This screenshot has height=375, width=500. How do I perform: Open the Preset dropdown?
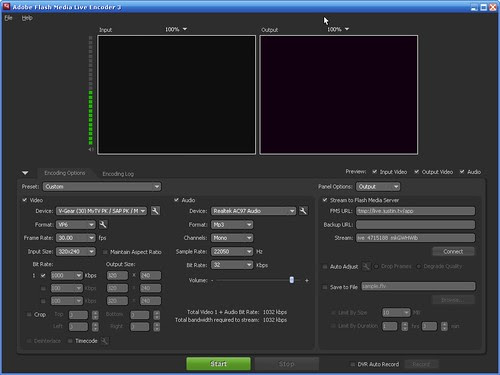[x=102, y=187]
